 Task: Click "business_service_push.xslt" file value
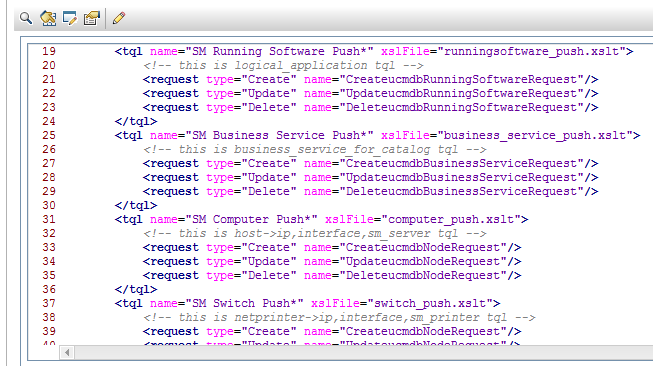(535, 135)
